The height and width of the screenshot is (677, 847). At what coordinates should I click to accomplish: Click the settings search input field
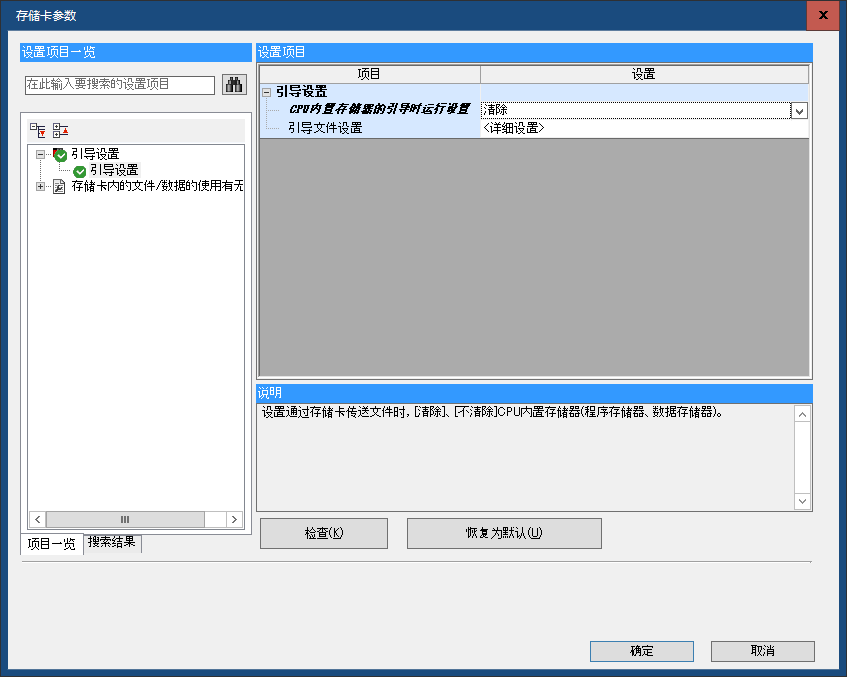(119, 85)
